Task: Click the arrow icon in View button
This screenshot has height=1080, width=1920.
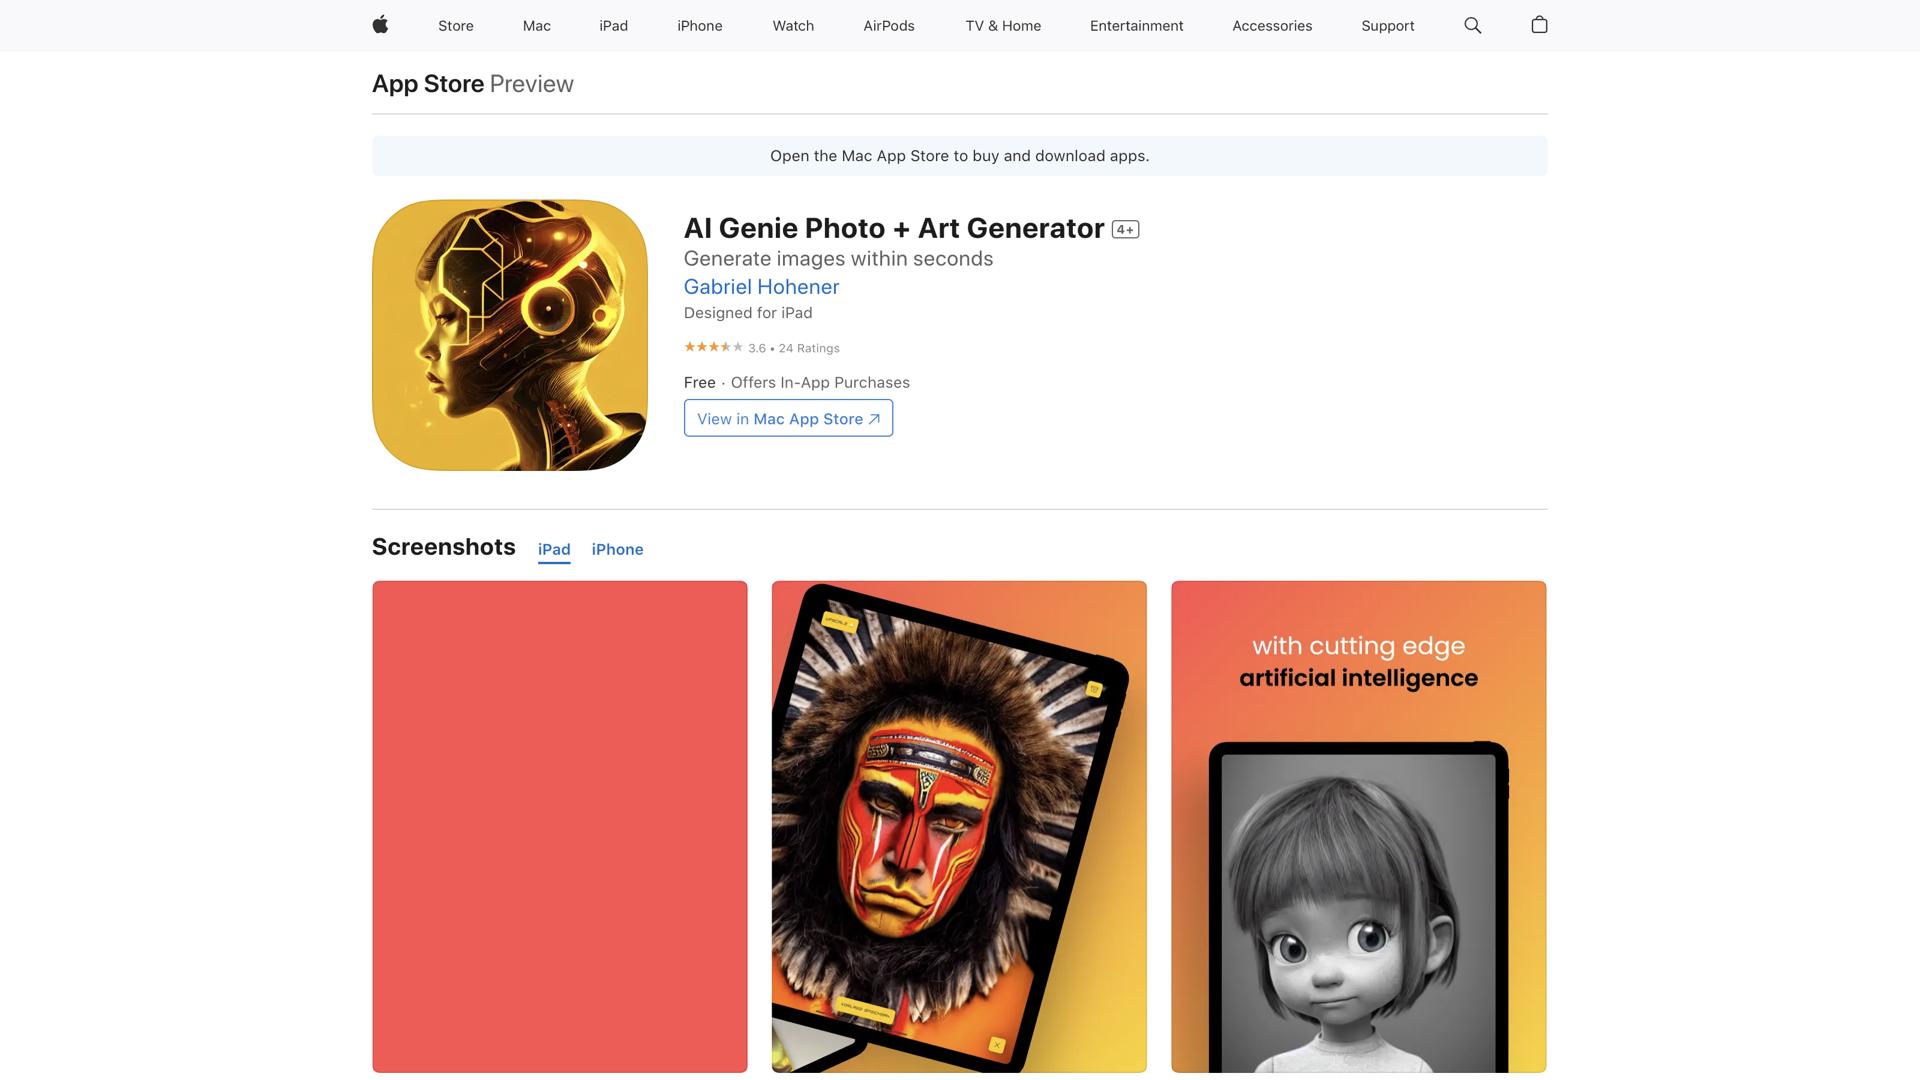Action: [874, 419]
